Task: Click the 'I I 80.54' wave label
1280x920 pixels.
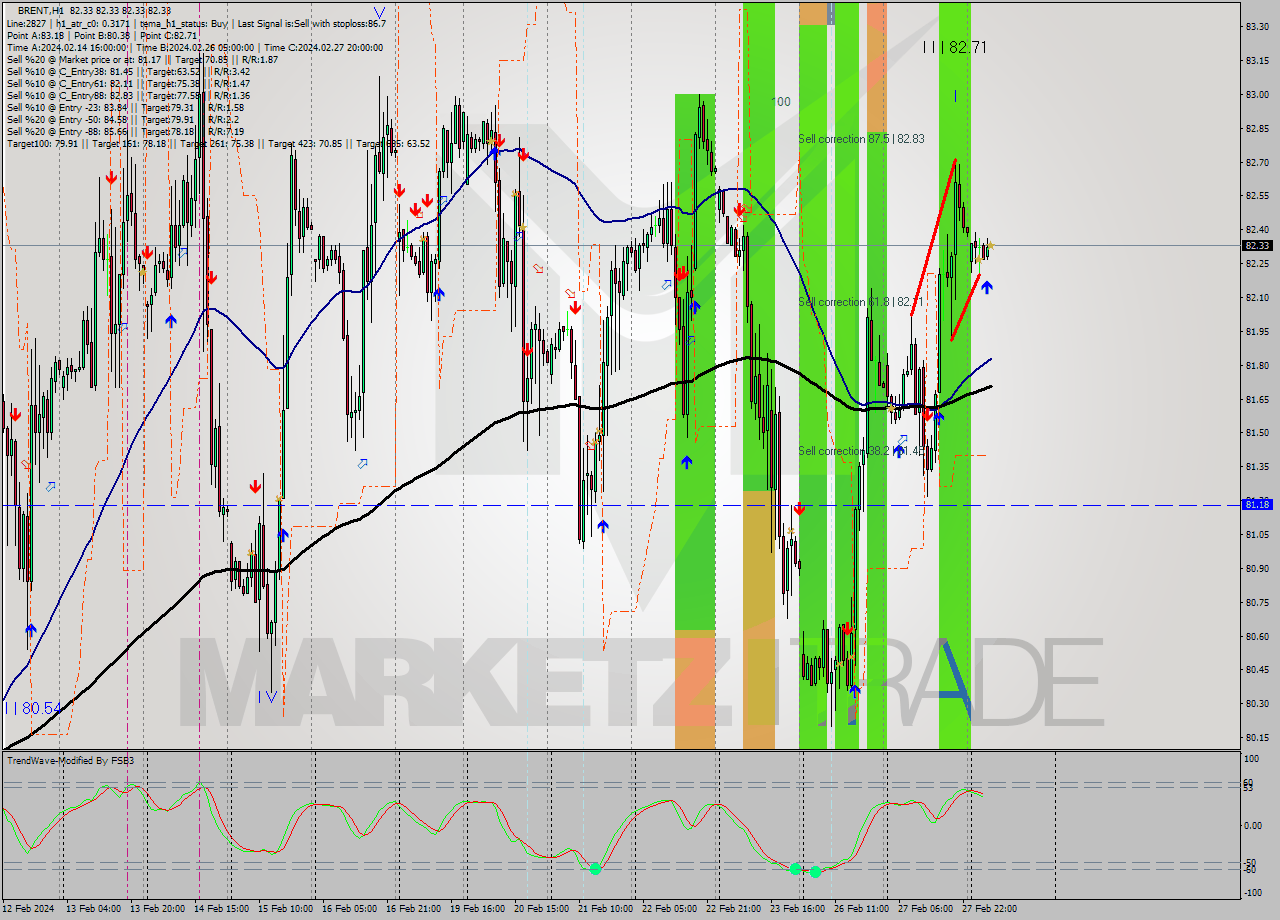Action: pos(33,708)
